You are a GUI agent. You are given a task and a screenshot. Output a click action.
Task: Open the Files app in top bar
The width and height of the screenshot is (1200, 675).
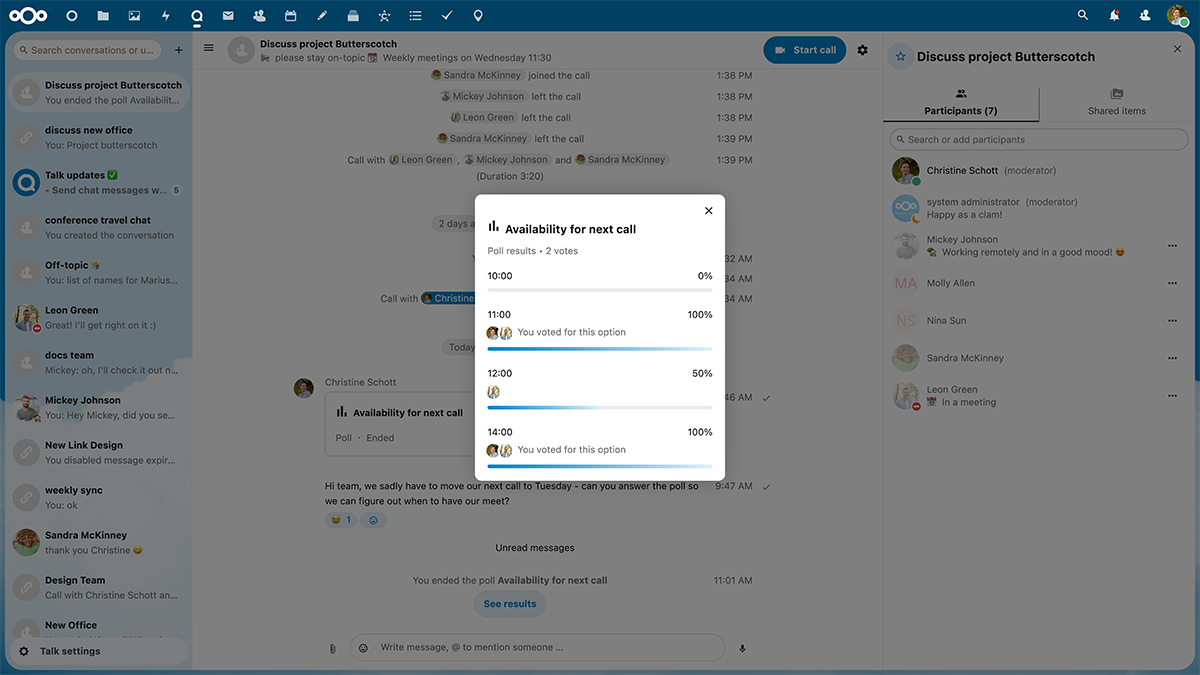point(103,16)
